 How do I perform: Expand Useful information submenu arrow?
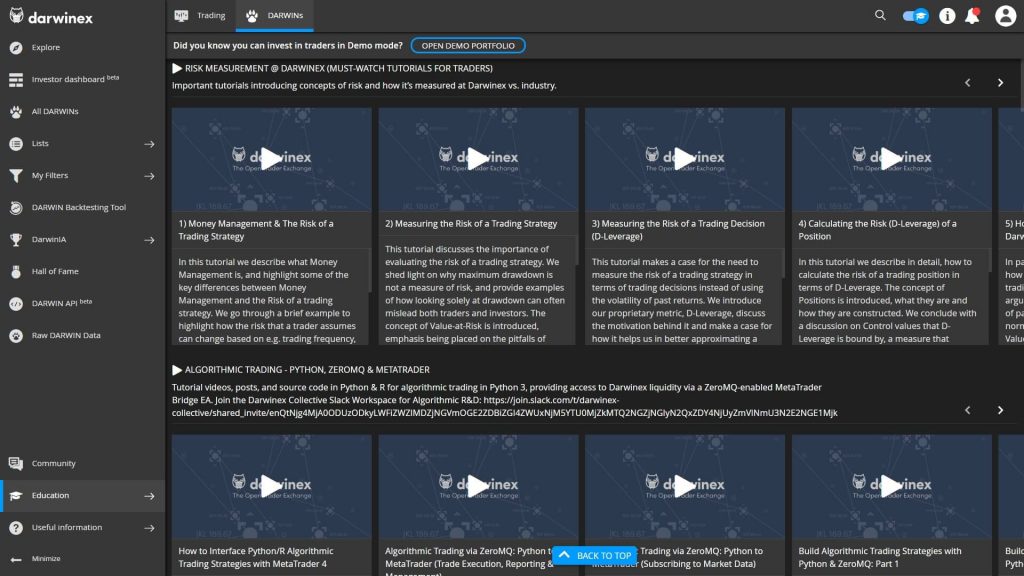tap(150, 528)
